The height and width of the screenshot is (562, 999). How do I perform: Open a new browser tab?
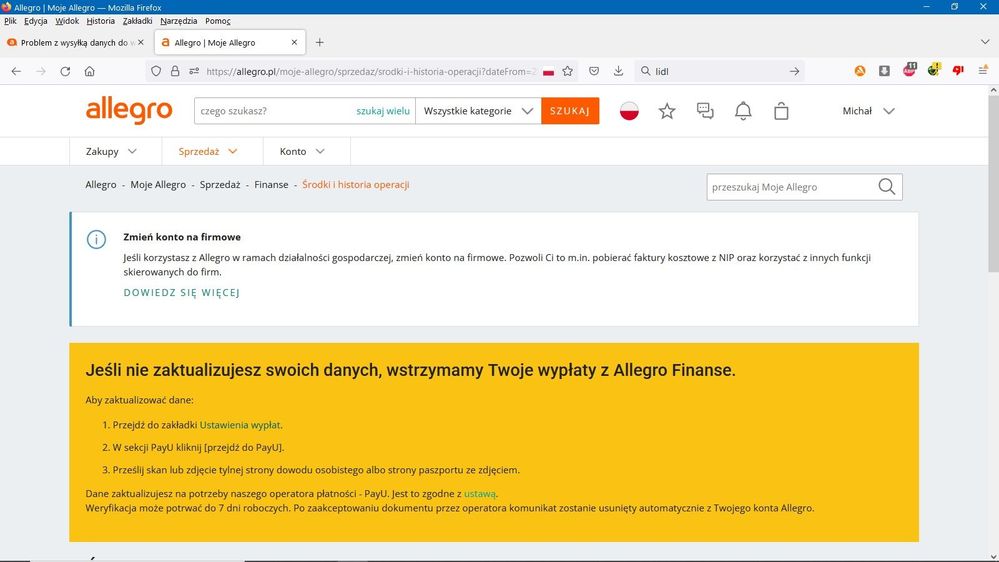(x=320, y=43)
